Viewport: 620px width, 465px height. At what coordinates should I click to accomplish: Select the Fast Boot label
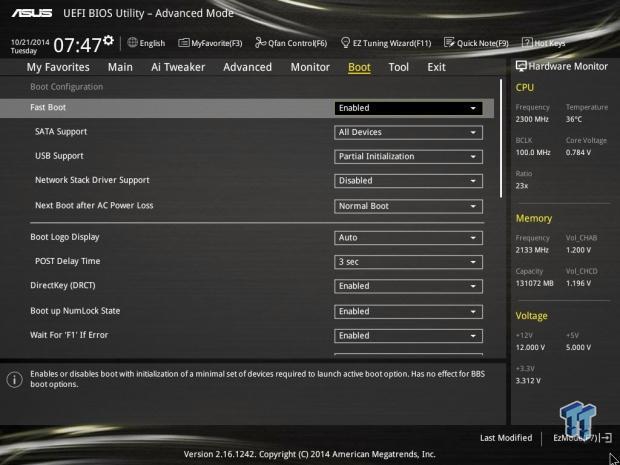pyautogui.click(x=48, y=108)
